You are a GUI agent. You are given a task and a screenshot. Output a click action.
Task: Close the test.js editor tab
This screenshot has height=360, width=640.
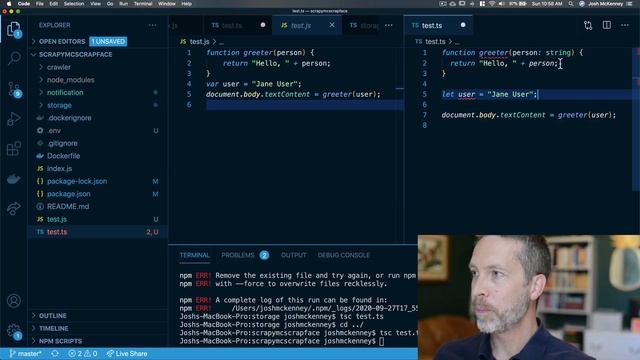(332, 25)
